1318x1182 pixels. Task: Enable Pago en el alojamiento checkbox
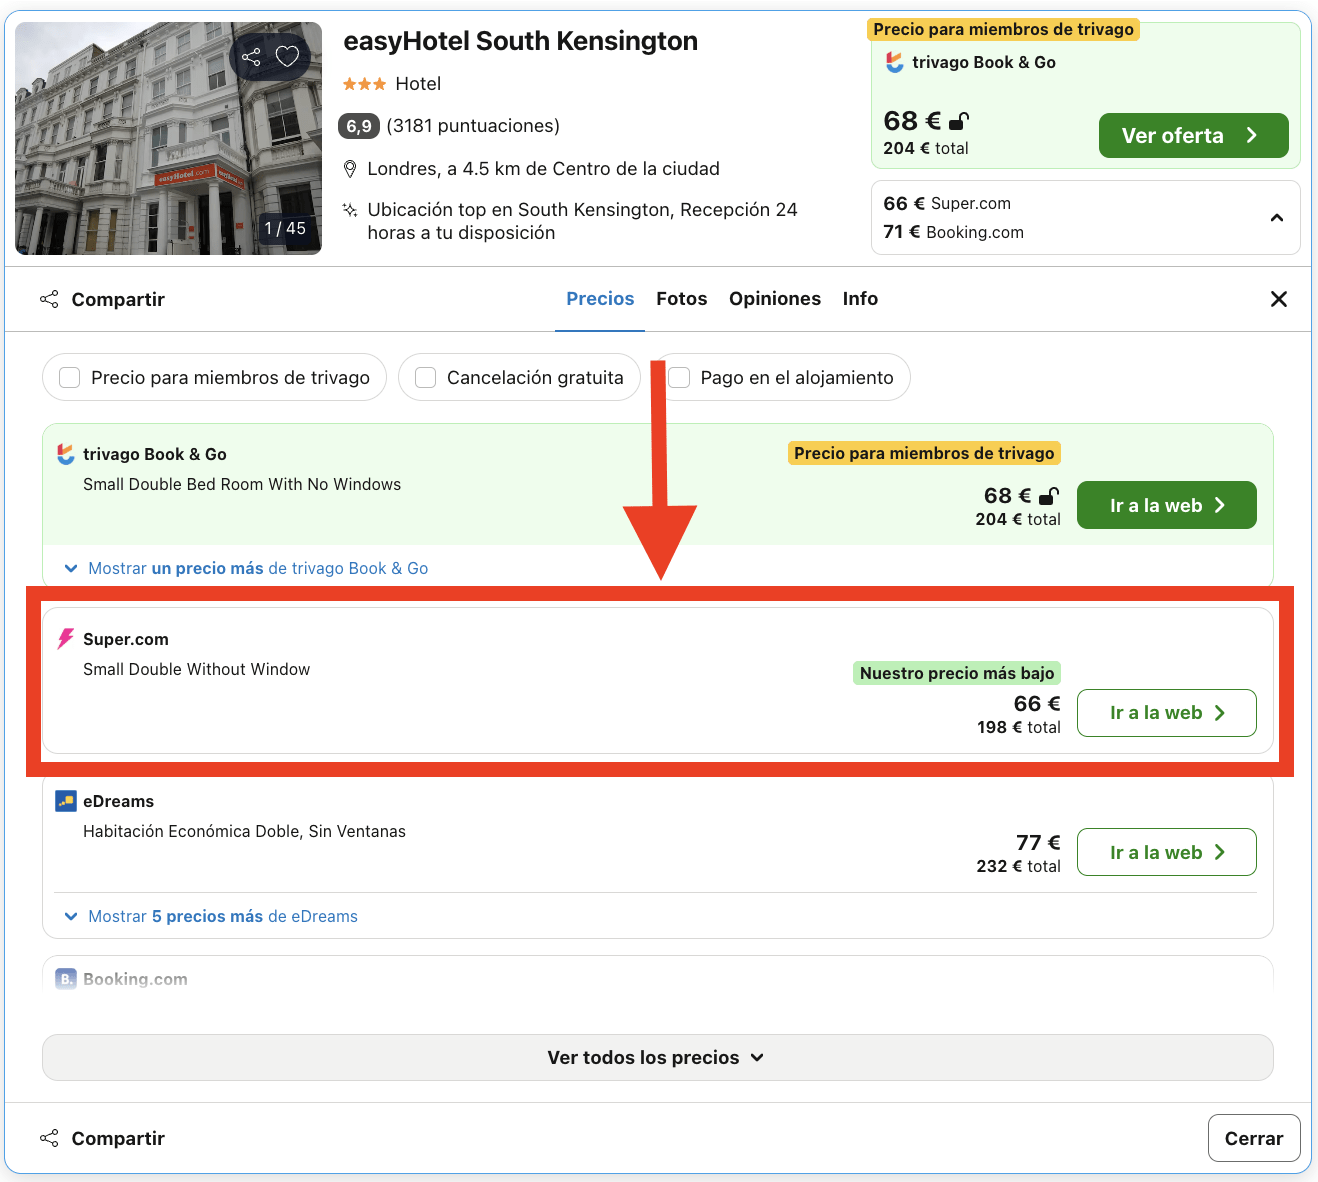(x=679, y=377)
